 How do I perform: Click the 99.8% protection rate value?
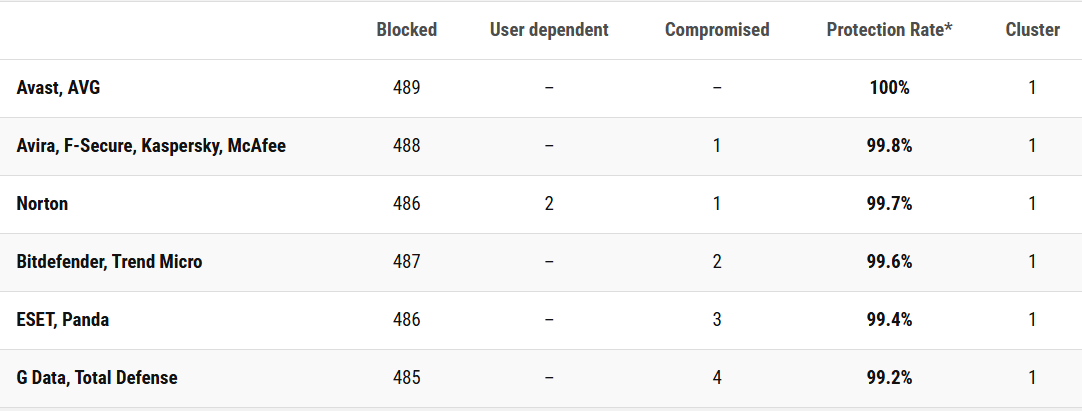coord(889,146)
